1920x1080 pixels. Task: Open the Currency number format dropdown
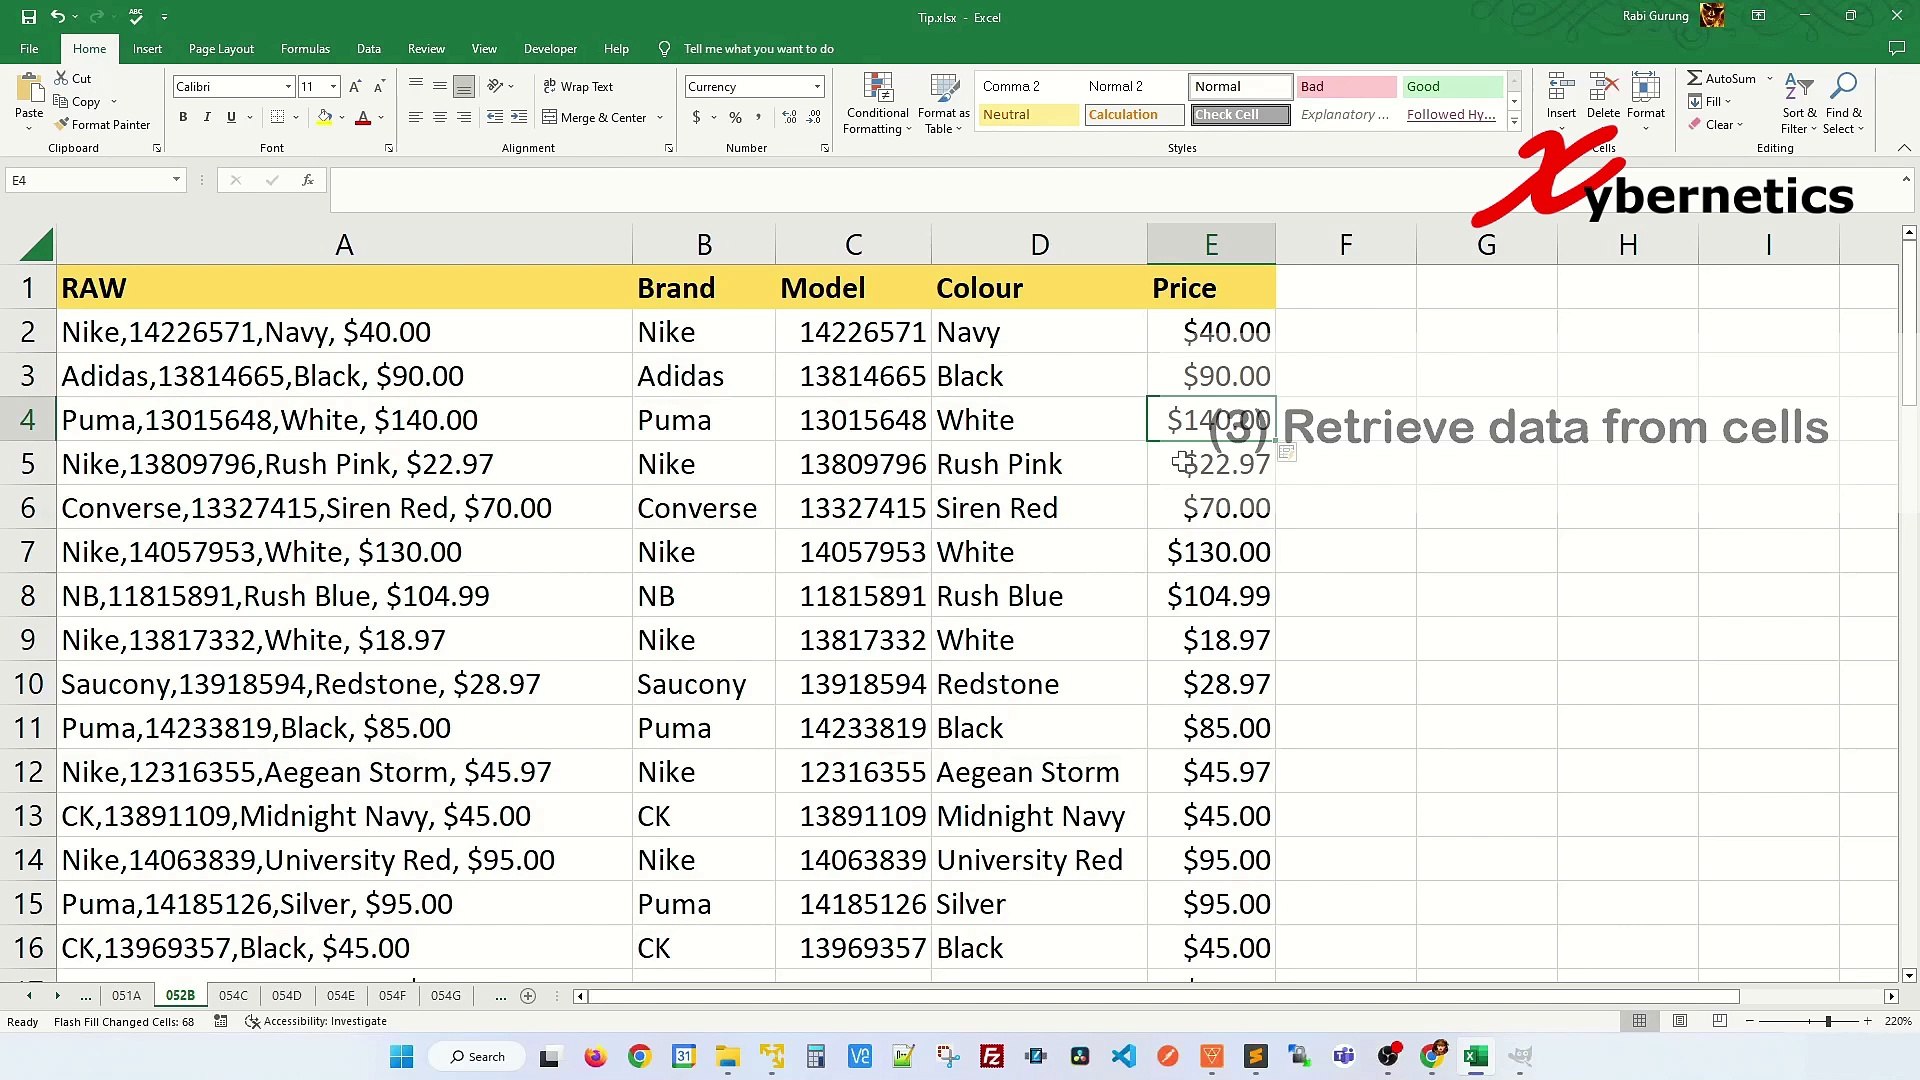click(x=817, y=87)
